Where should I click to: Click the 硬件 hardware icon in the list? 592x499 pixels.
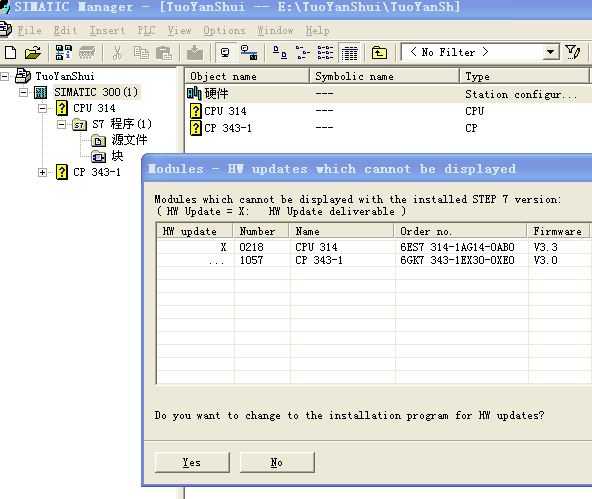click(x=194, y=93)
